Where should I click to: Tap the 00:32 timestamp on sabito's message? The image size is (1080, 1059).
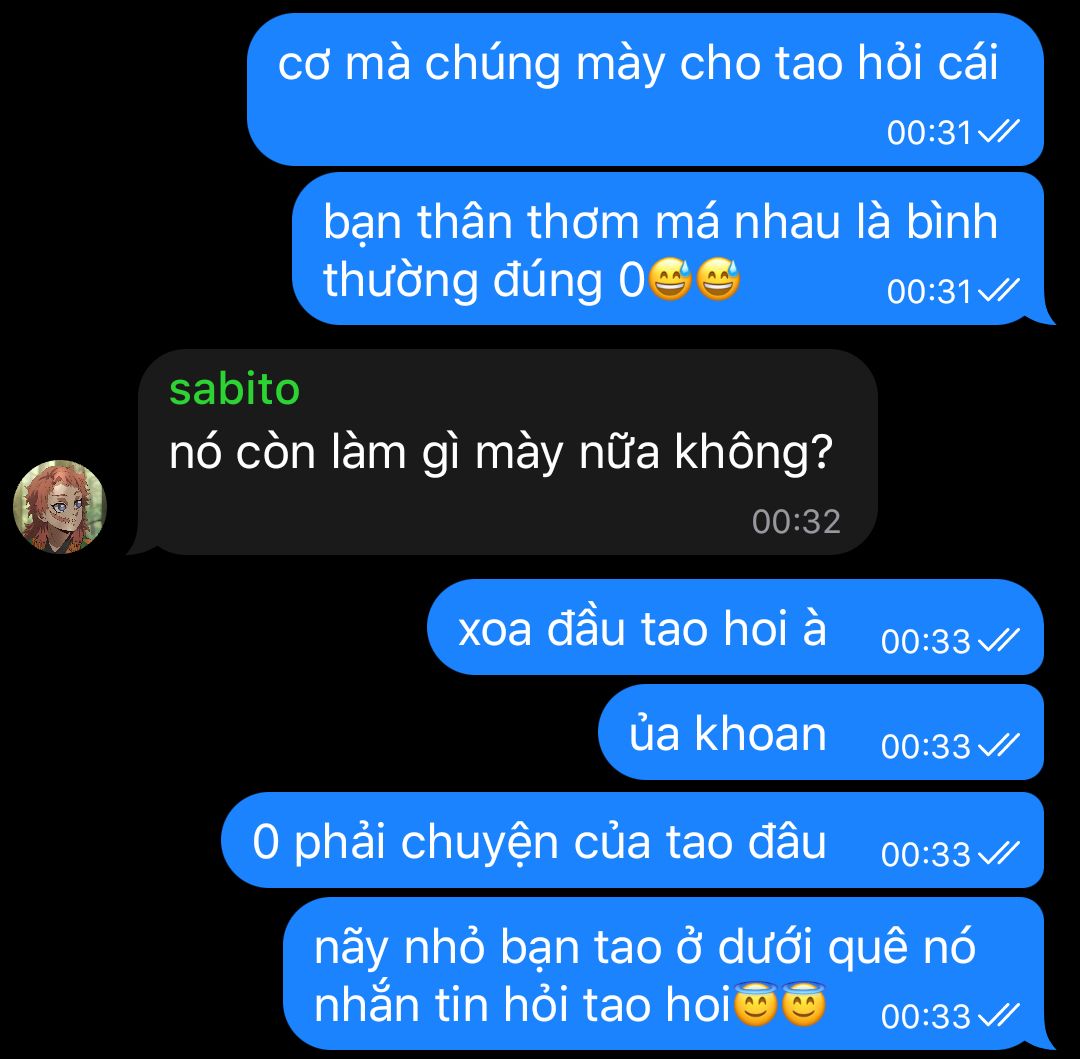coord(796,522)
